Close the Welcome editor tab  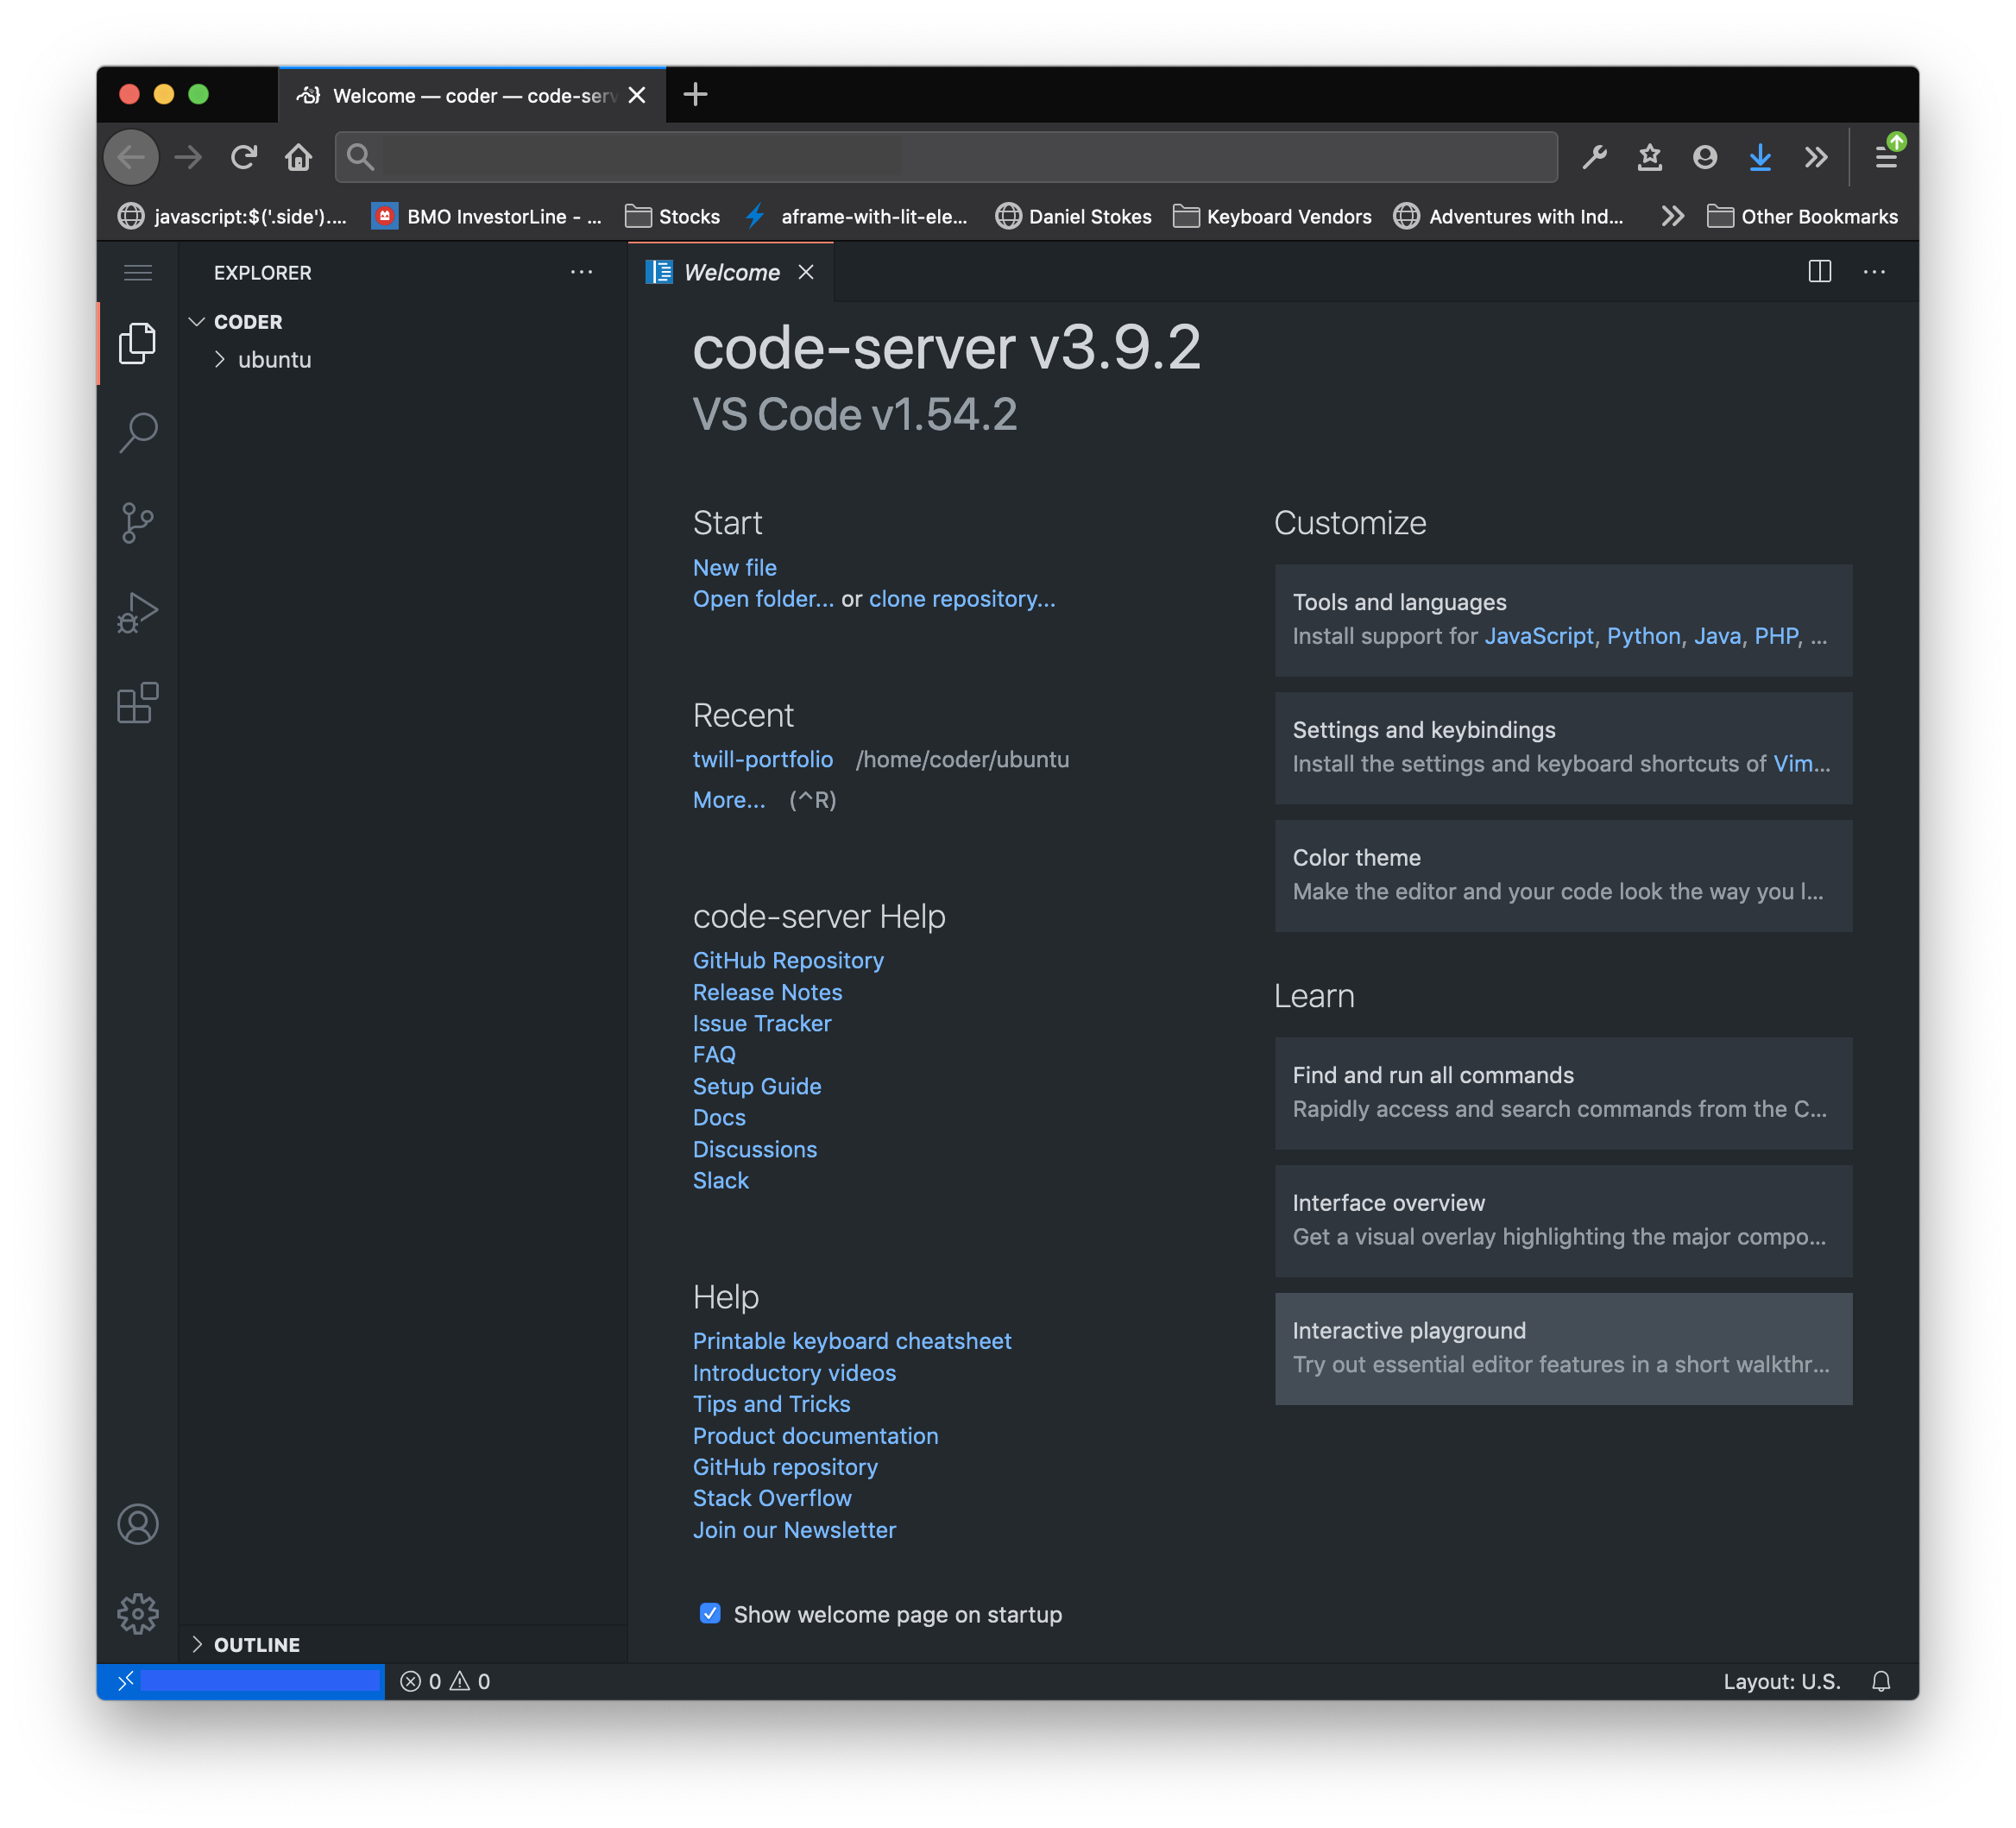806,272
